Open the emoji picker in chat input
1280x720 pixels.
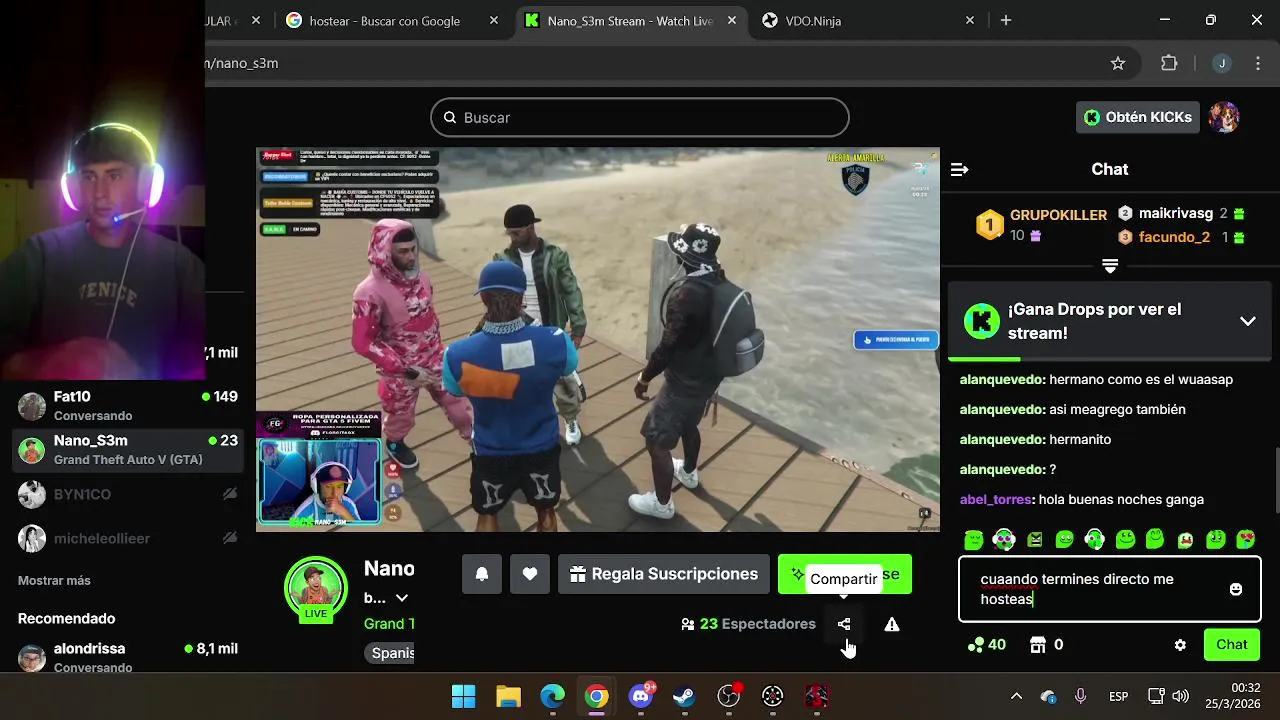(1236, 589)
